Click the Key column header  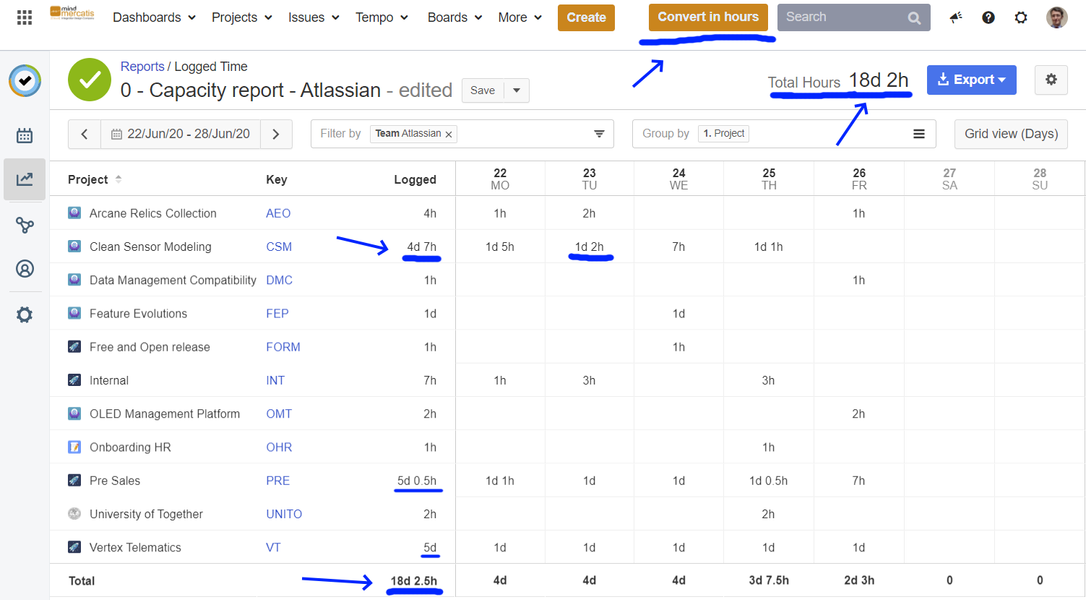276,179
